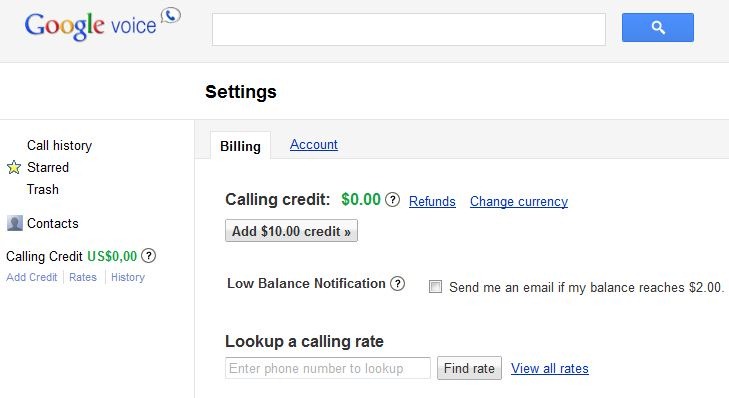Click the phone bubble icon in logo
The image size is (729, 398).
pos(171,15)
